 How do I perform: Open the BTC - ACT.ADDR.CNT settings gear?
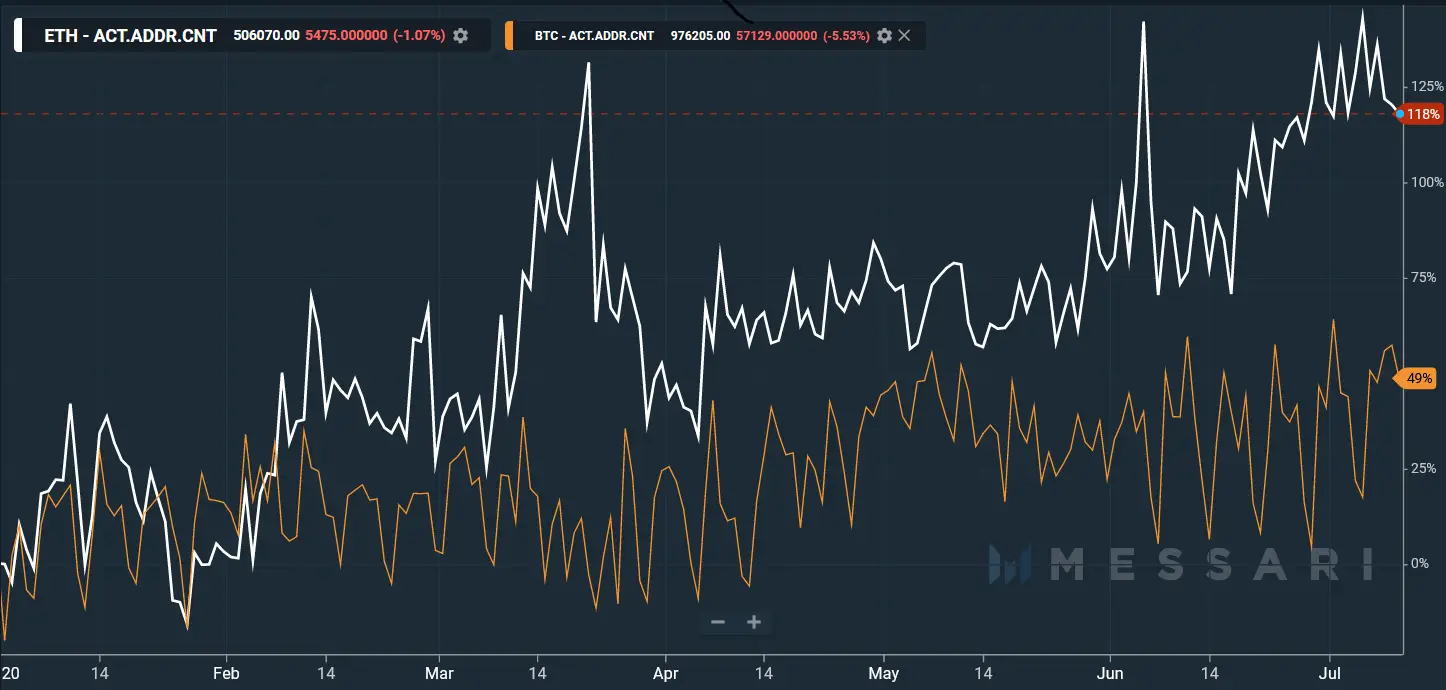[884, 35]
